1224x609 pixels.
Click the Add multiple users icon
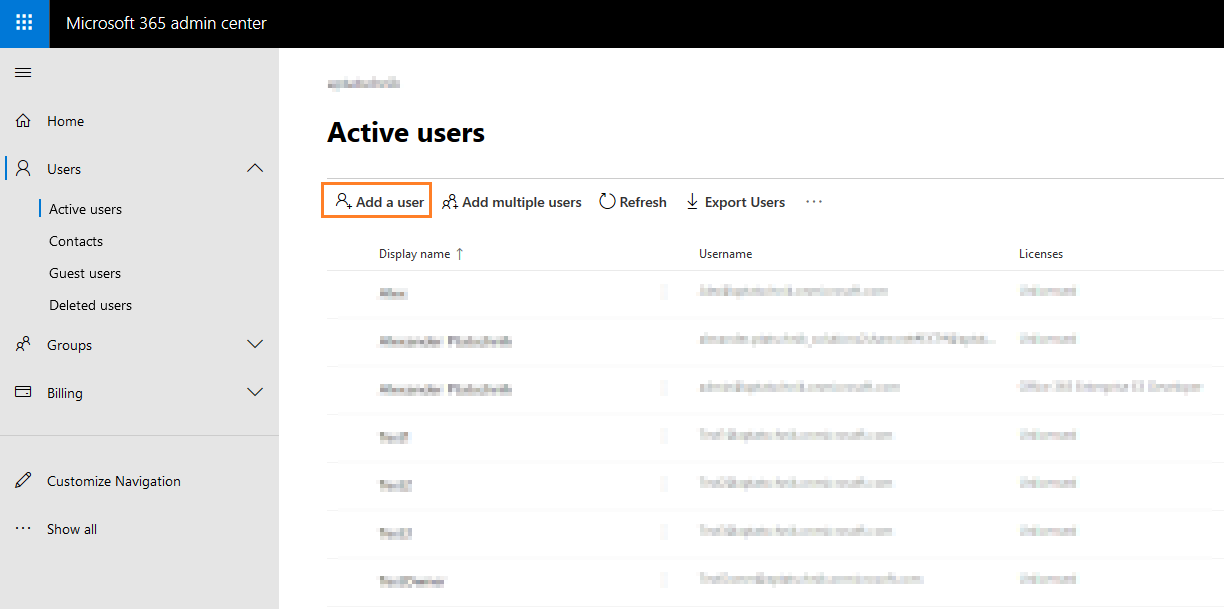coord(450,202)
